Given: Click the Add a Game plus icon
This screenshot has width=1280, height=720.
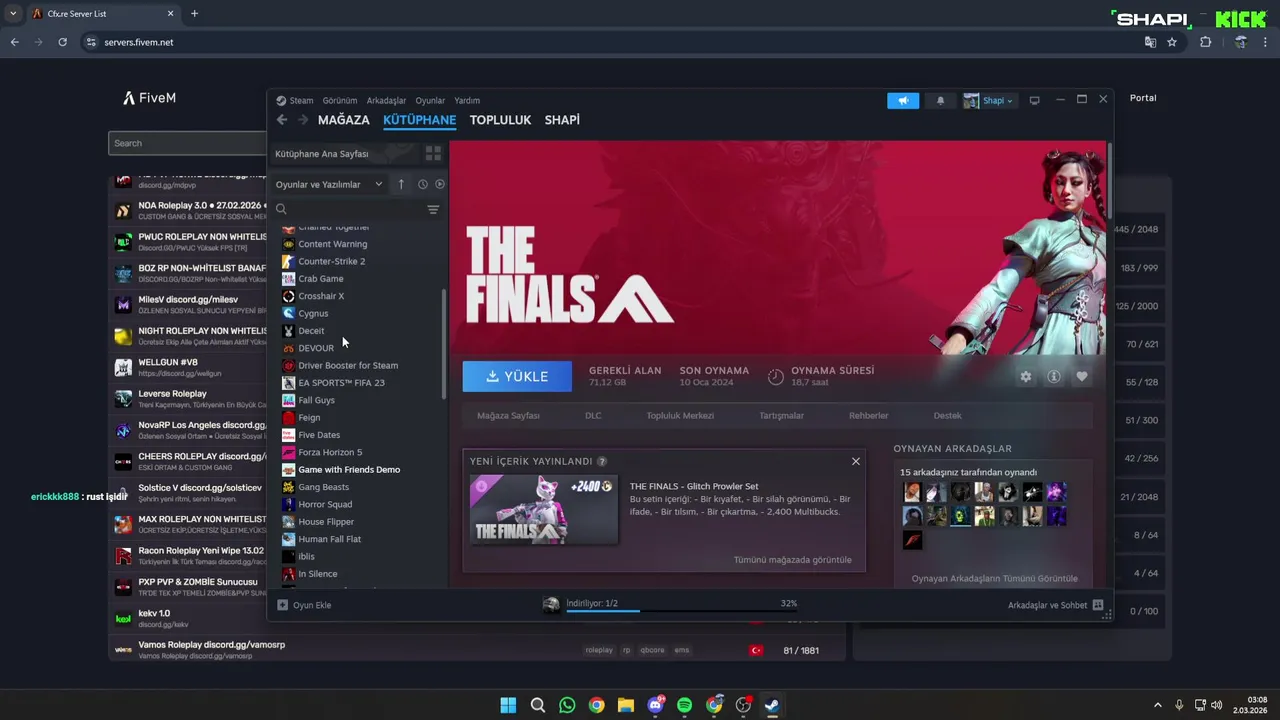Looking at the screenshot, I should click(283, 605).
